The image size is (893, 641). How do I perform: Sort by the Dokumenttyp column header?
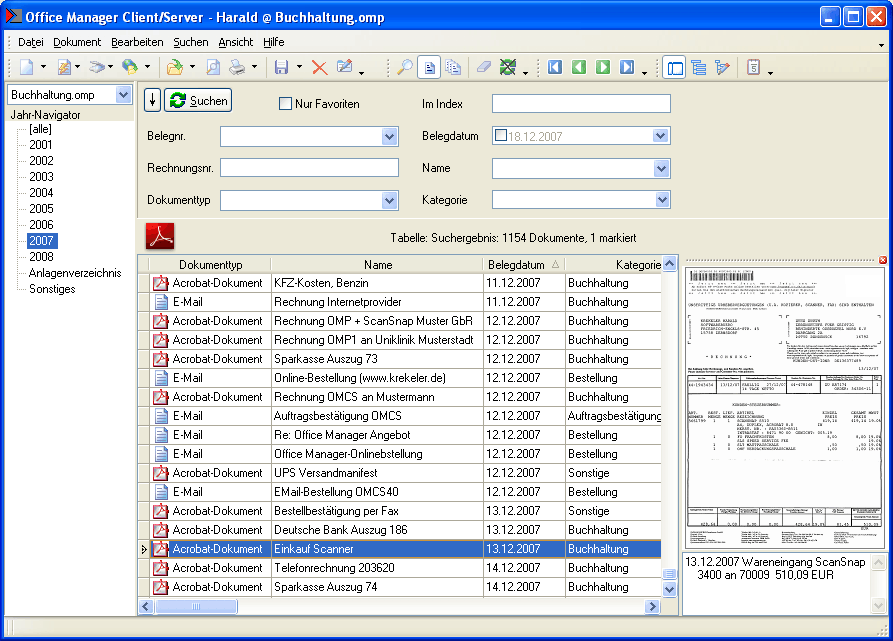[x=210, y=265]
